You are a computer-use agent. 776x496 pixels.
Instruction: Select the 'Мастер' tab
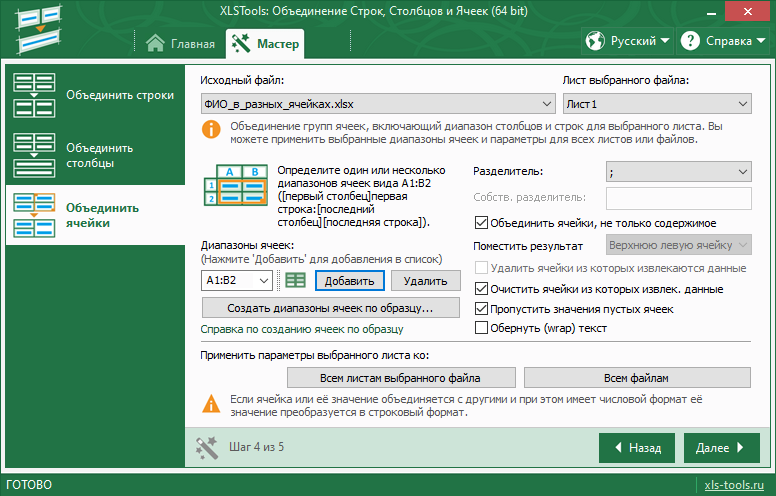265,44
